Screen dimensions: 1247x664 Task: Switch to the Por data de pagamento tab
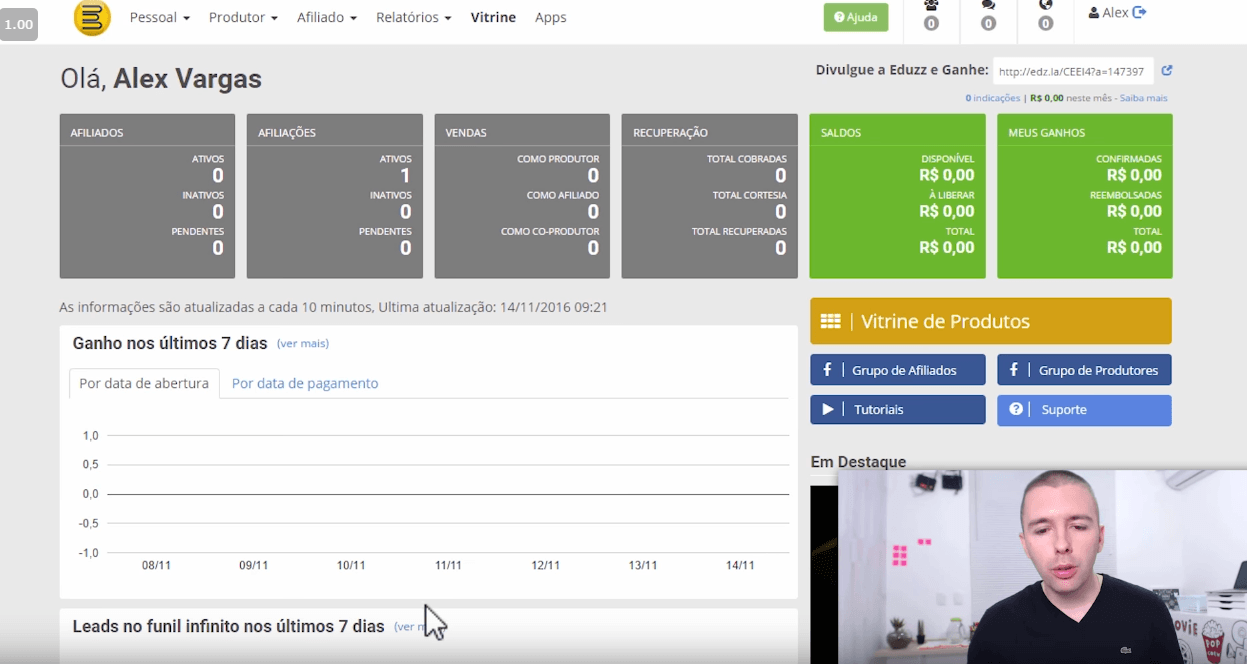coord(305,383)
